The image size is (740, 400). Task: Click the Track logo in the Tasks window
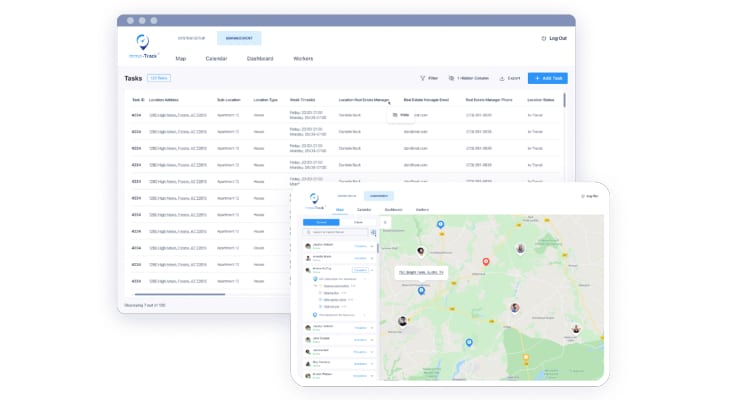click(143, 47)
